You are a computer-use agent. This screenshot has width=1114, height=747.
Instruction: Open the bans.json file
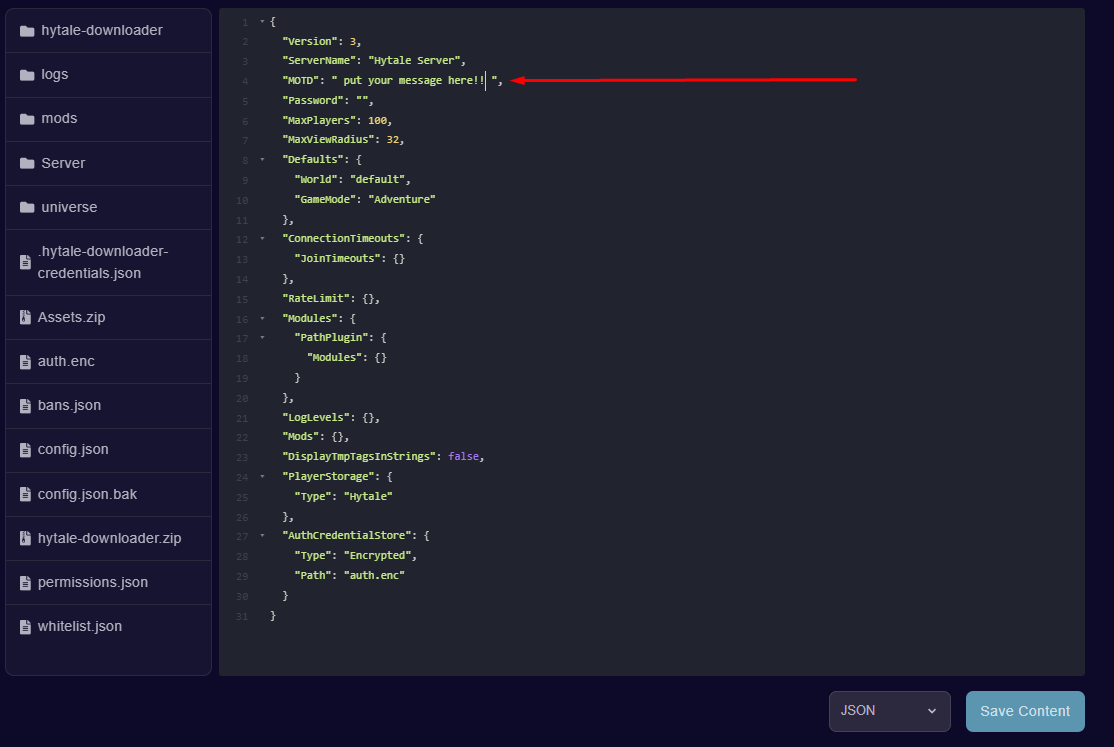[x=69, y=406]
